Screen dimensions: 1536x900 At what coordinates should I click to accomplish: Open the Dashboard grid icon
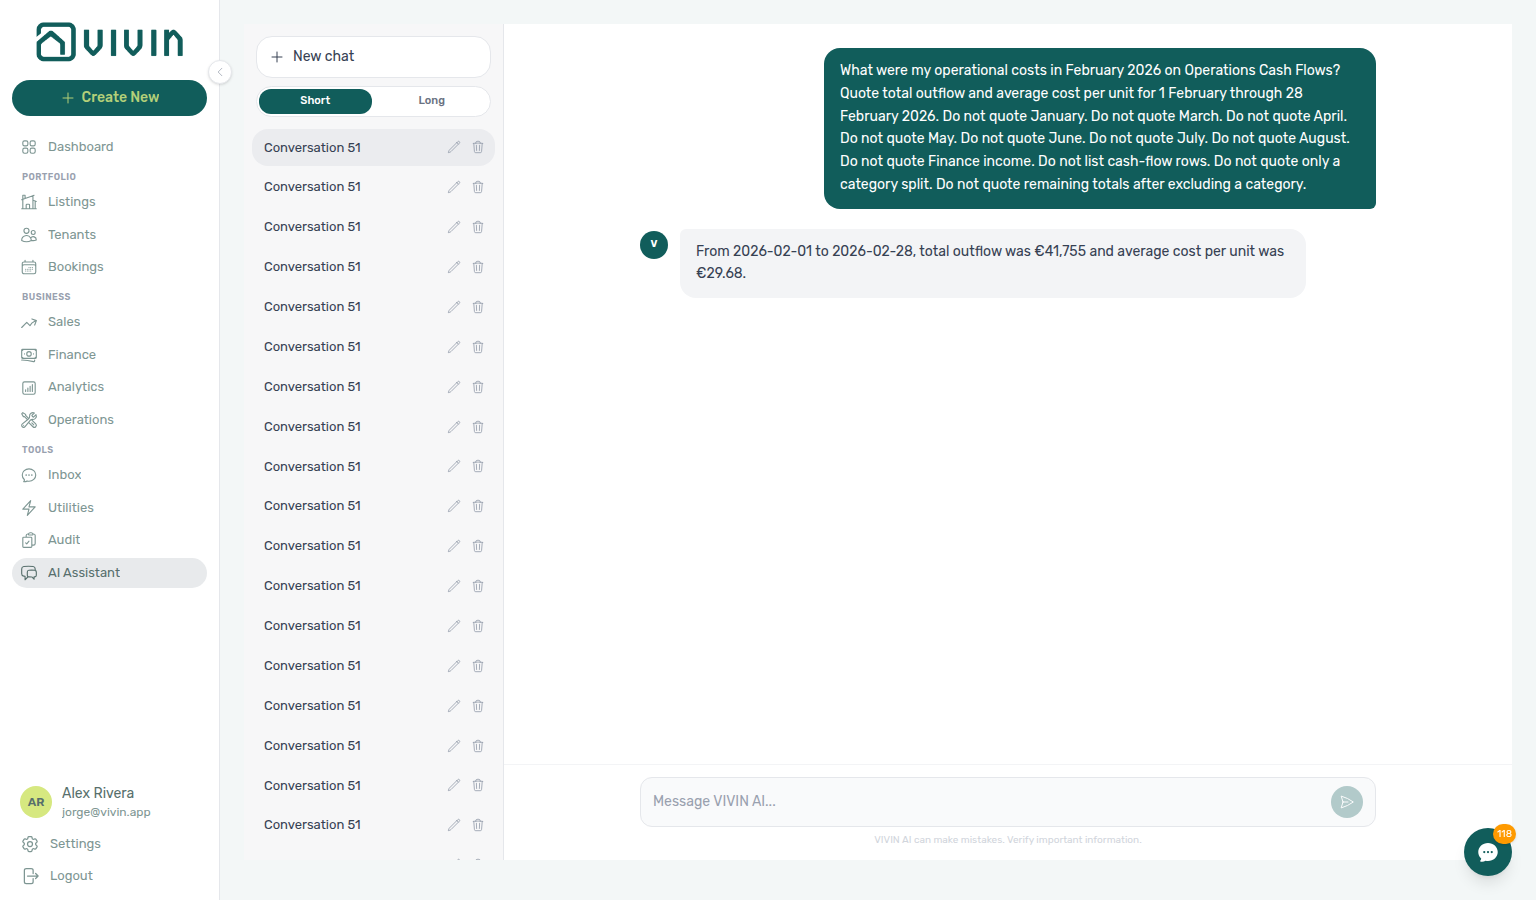(29, 147)
